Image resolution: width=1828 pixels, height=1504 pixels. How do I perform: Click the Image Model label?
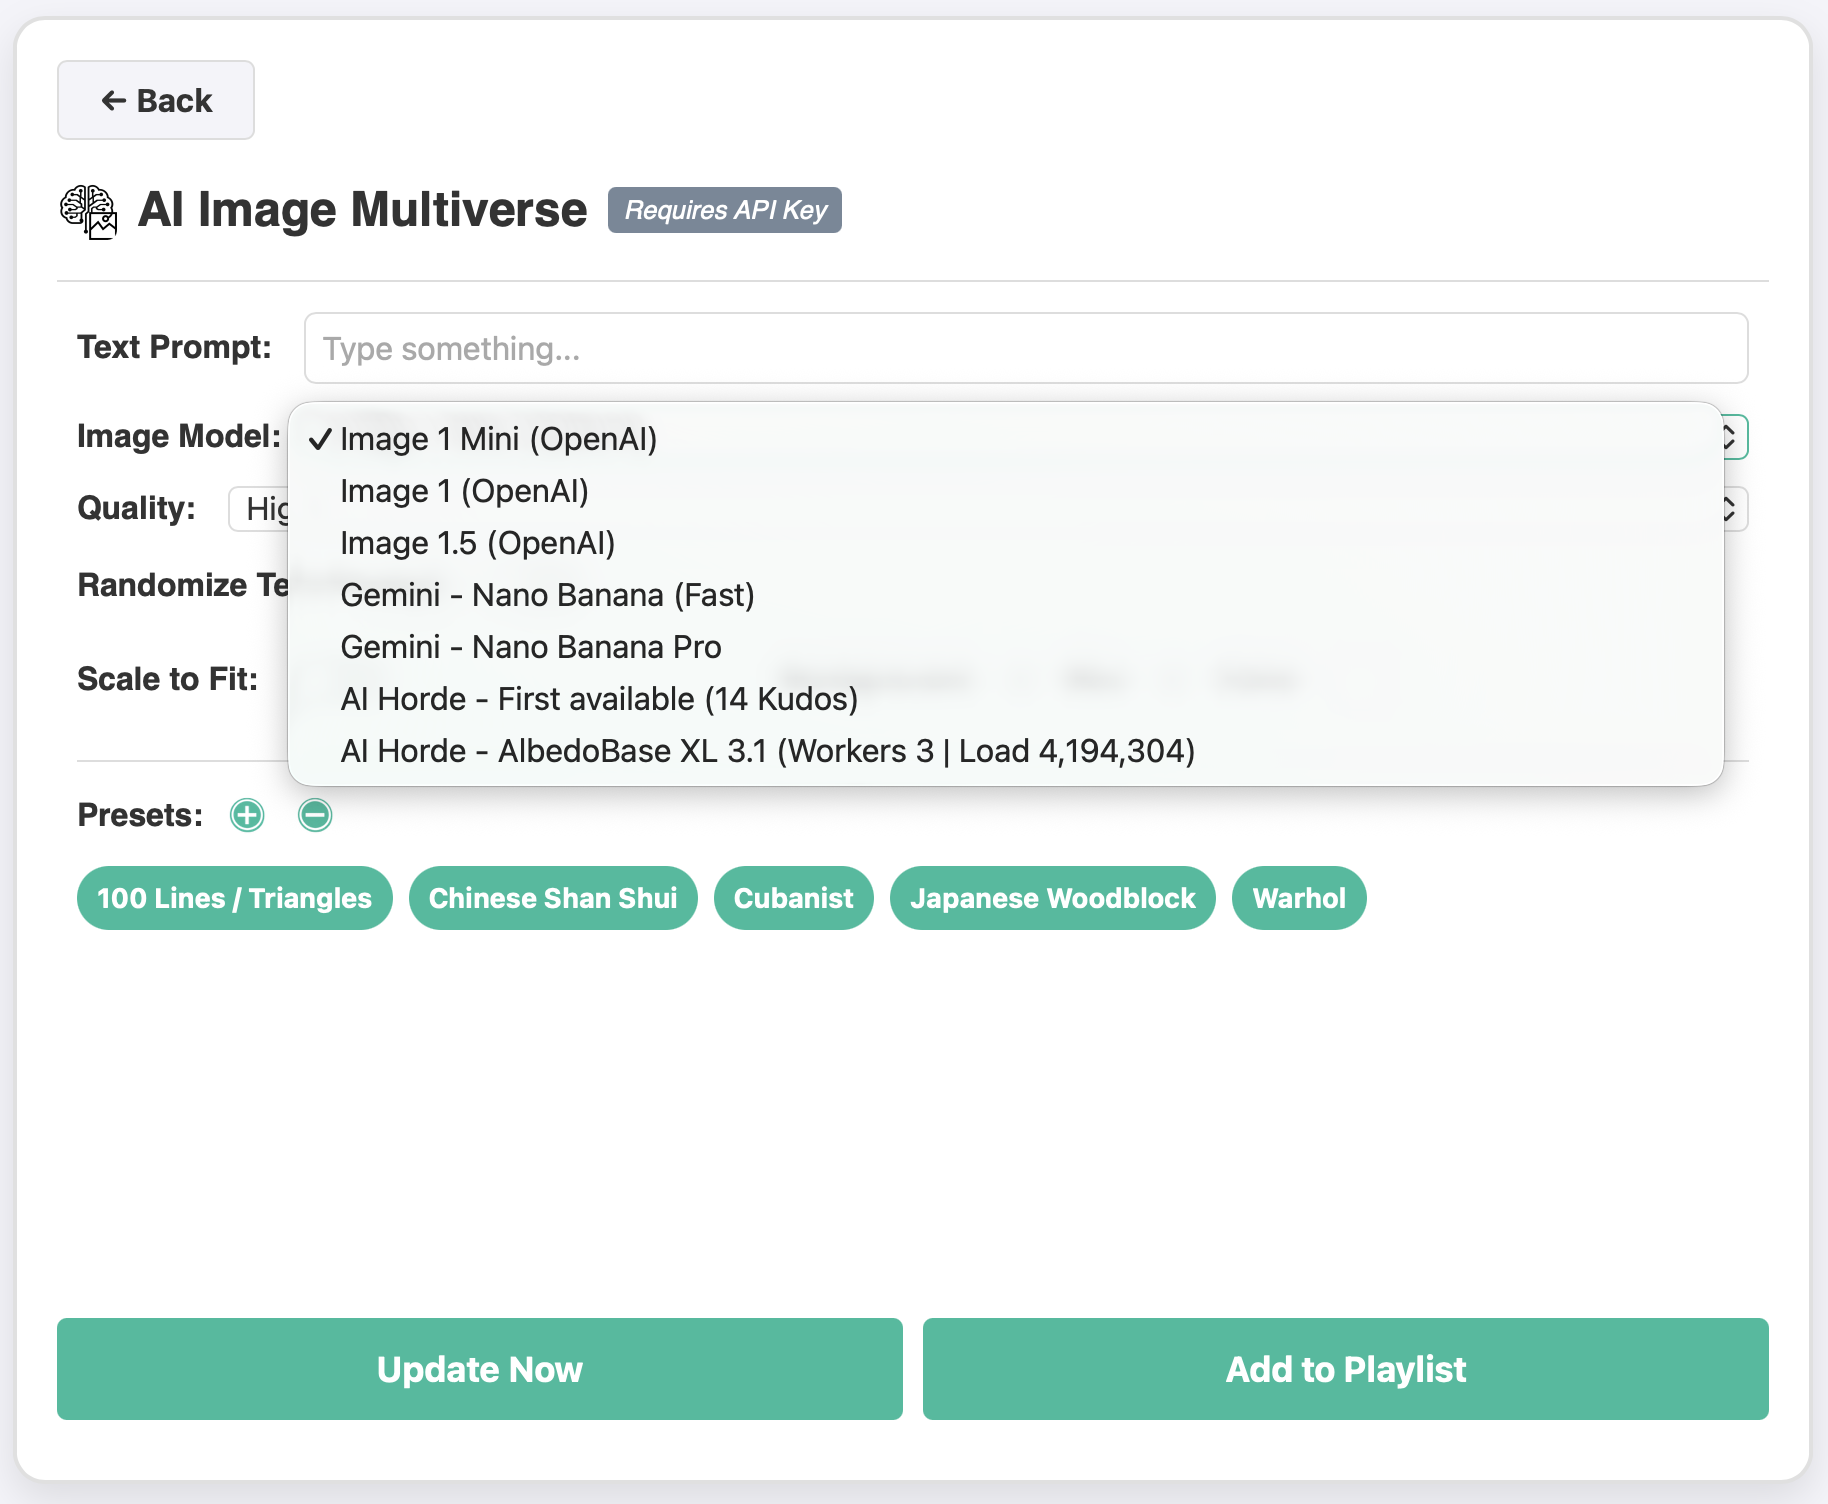[x=179, y=436]
